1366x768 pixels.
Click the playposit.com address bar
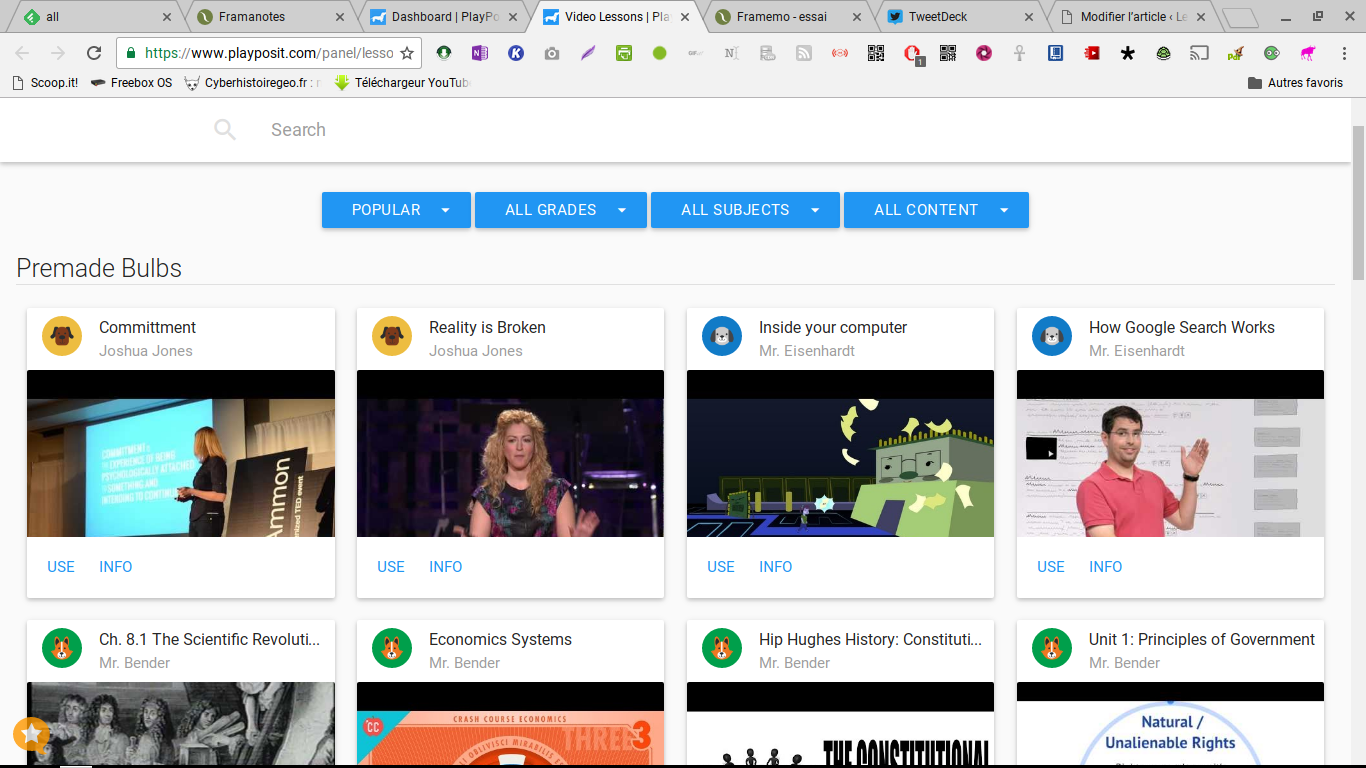269,53
